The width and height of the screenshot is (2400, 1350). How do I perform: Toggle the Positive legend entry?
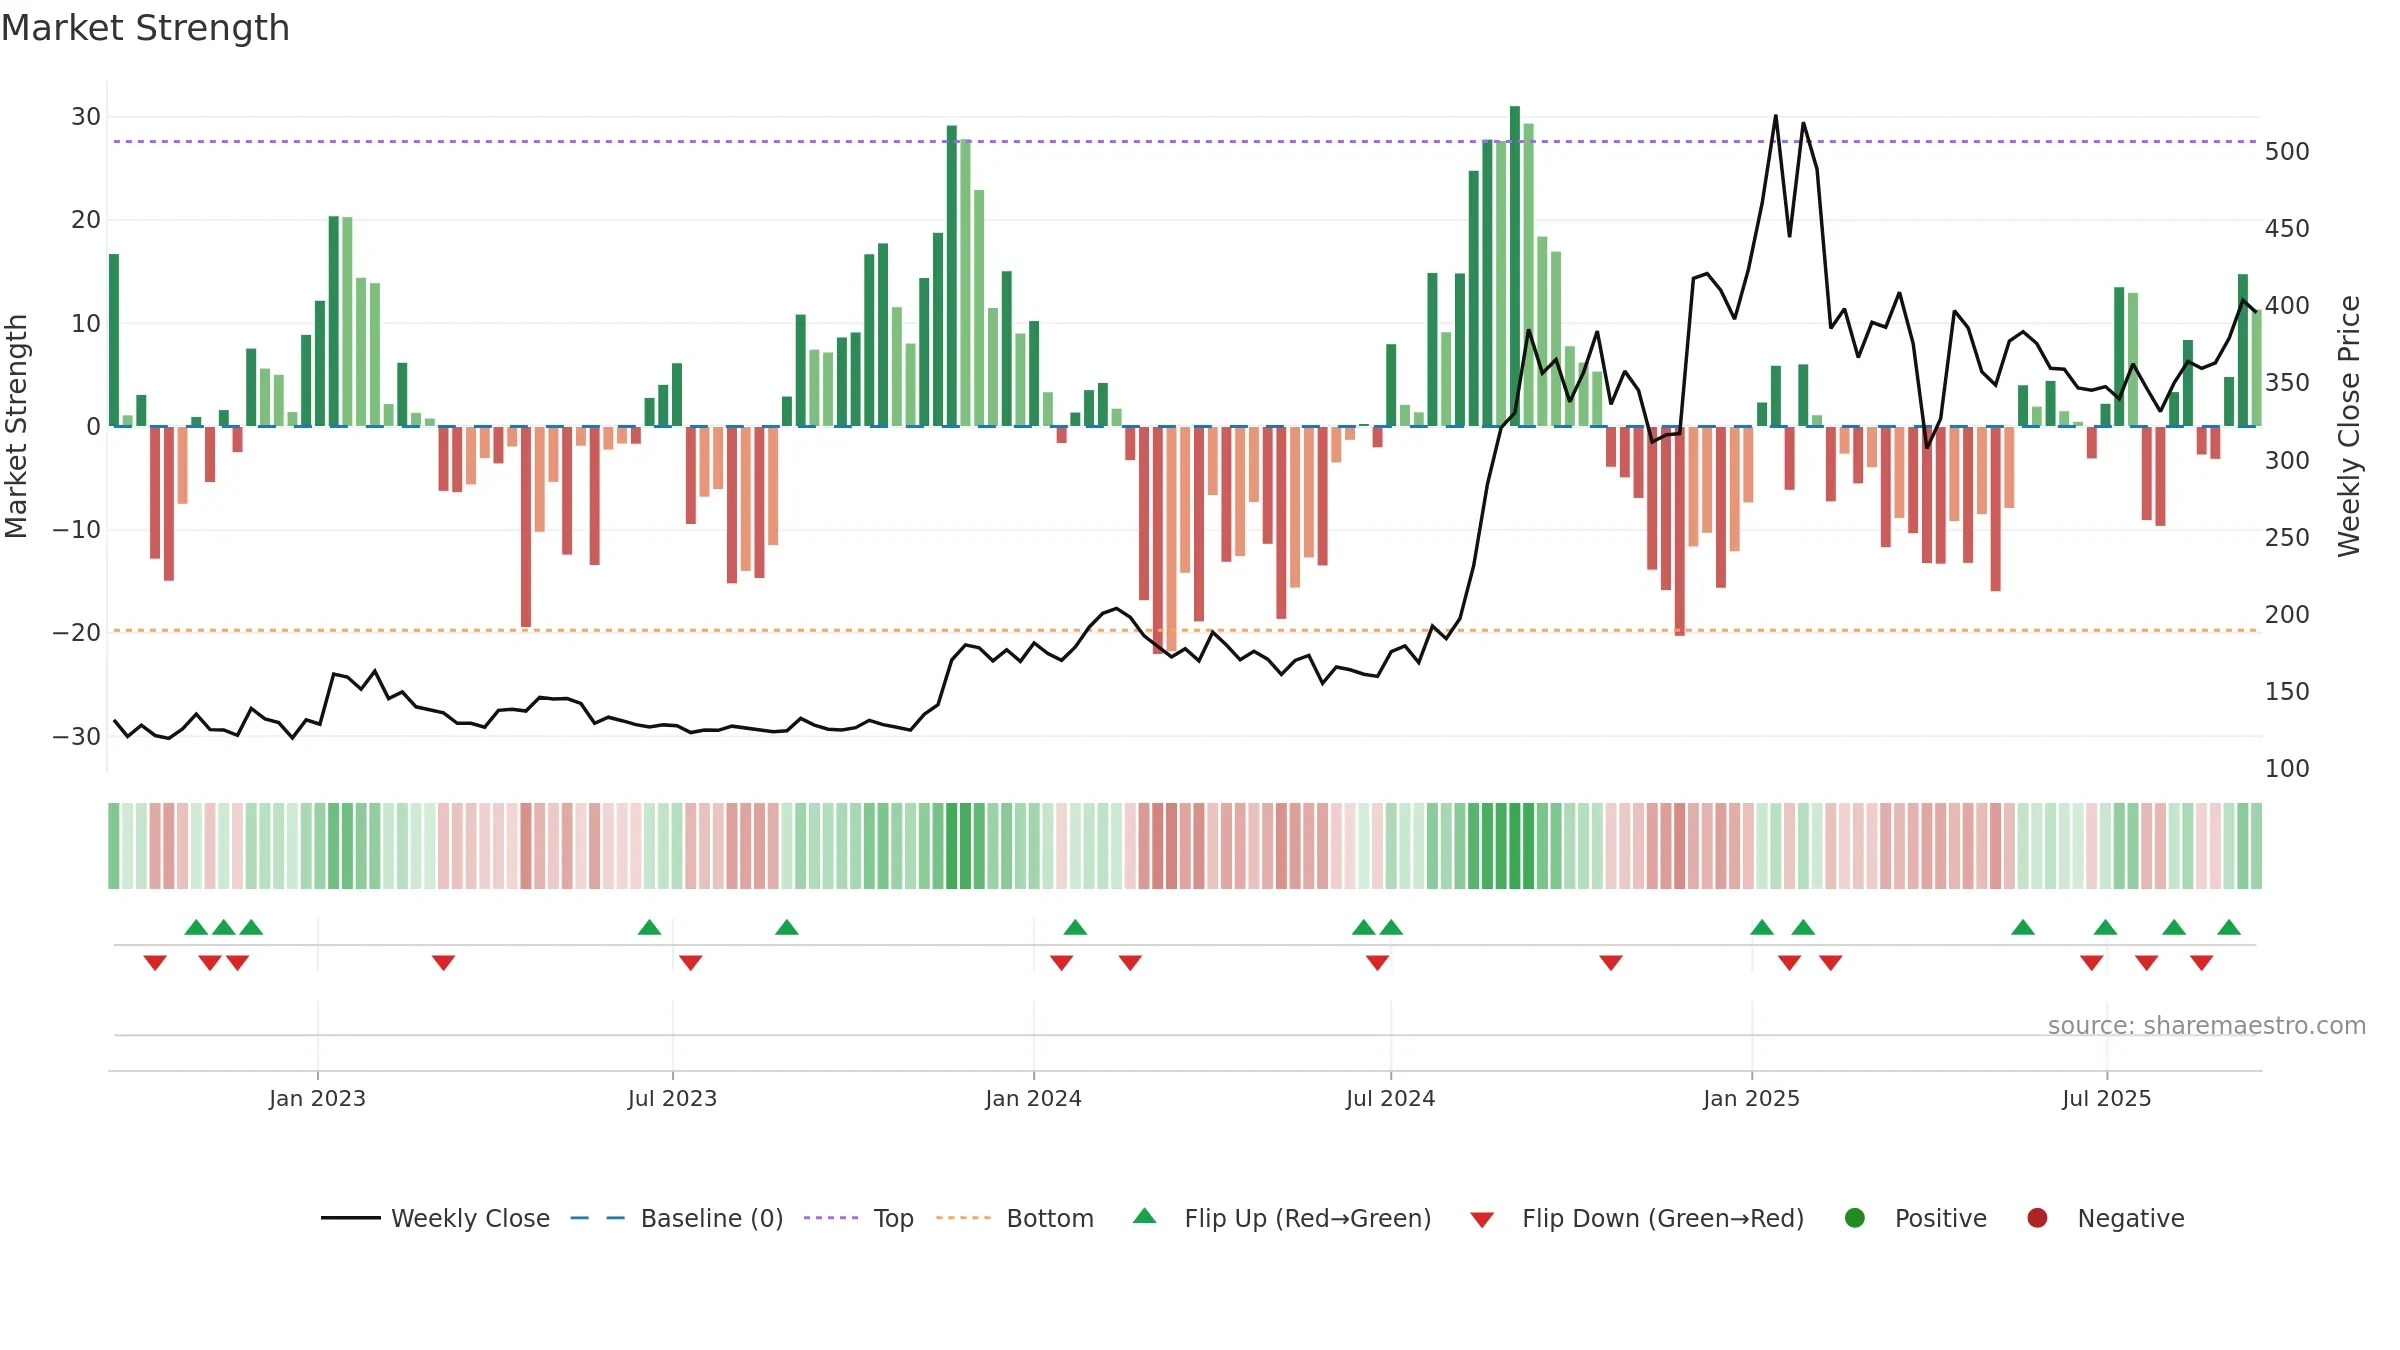(1915, 1218)
